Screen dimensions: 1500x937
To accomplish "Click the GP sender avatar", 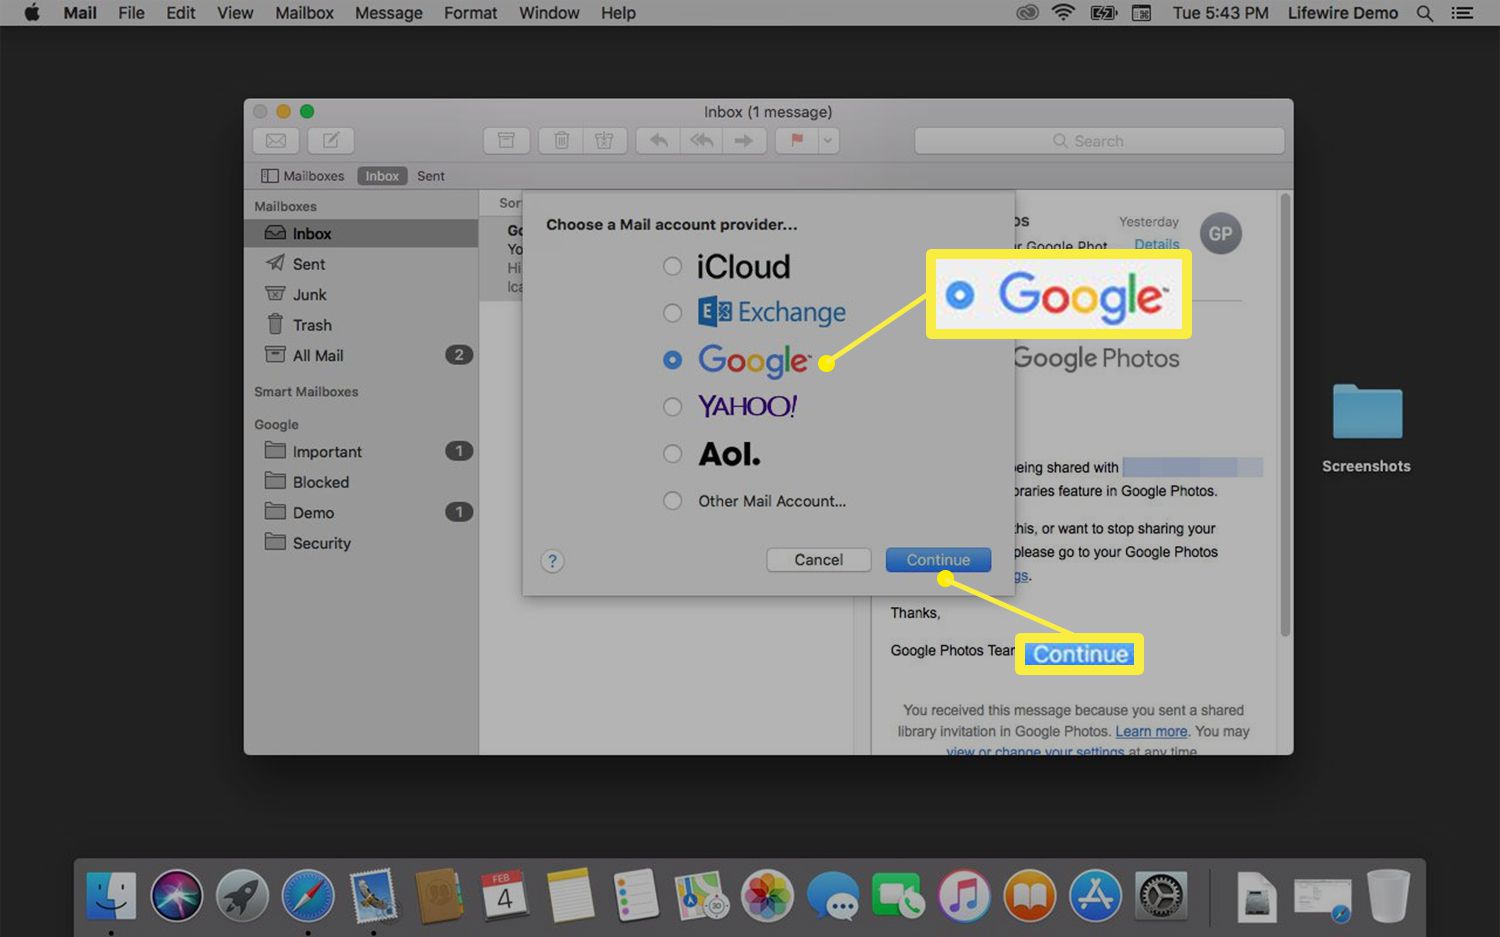I will click(x=1220, y=234).
